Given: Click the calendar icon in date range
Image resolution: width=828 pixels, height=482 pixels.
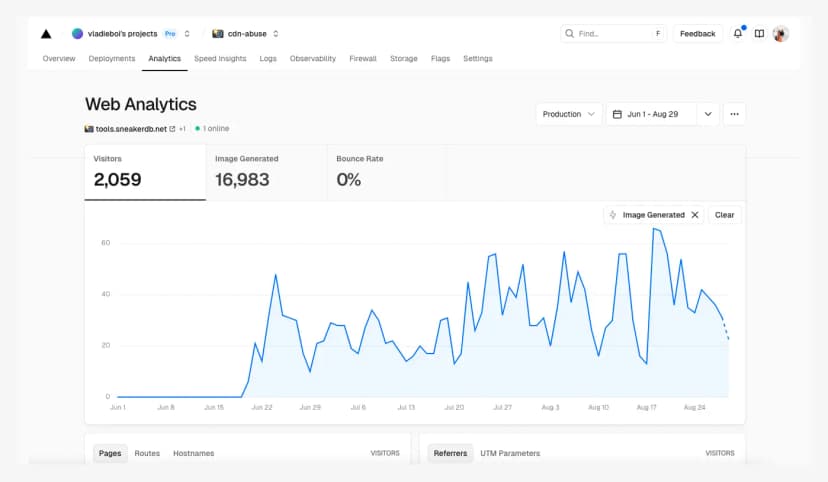Looking at the screenshot, I should pos(617,114).
